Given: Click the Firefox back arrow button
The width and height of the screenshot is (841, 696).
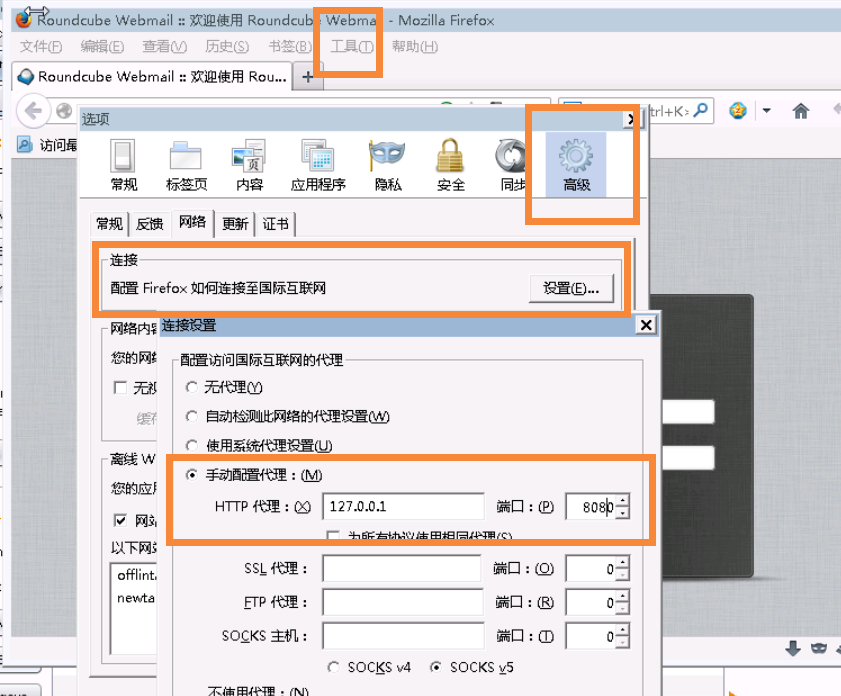Looking at the screenshot, I should pyautogui.click(x=33, y=111).
